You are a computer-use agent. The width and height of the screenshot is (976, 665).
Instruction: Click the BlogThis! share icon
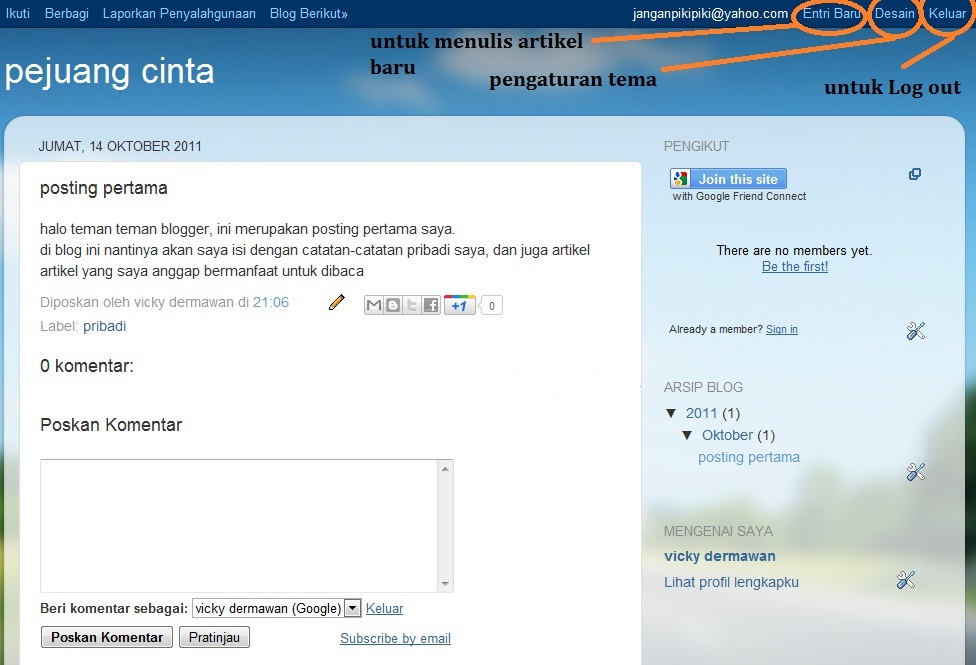click(393, 305)
